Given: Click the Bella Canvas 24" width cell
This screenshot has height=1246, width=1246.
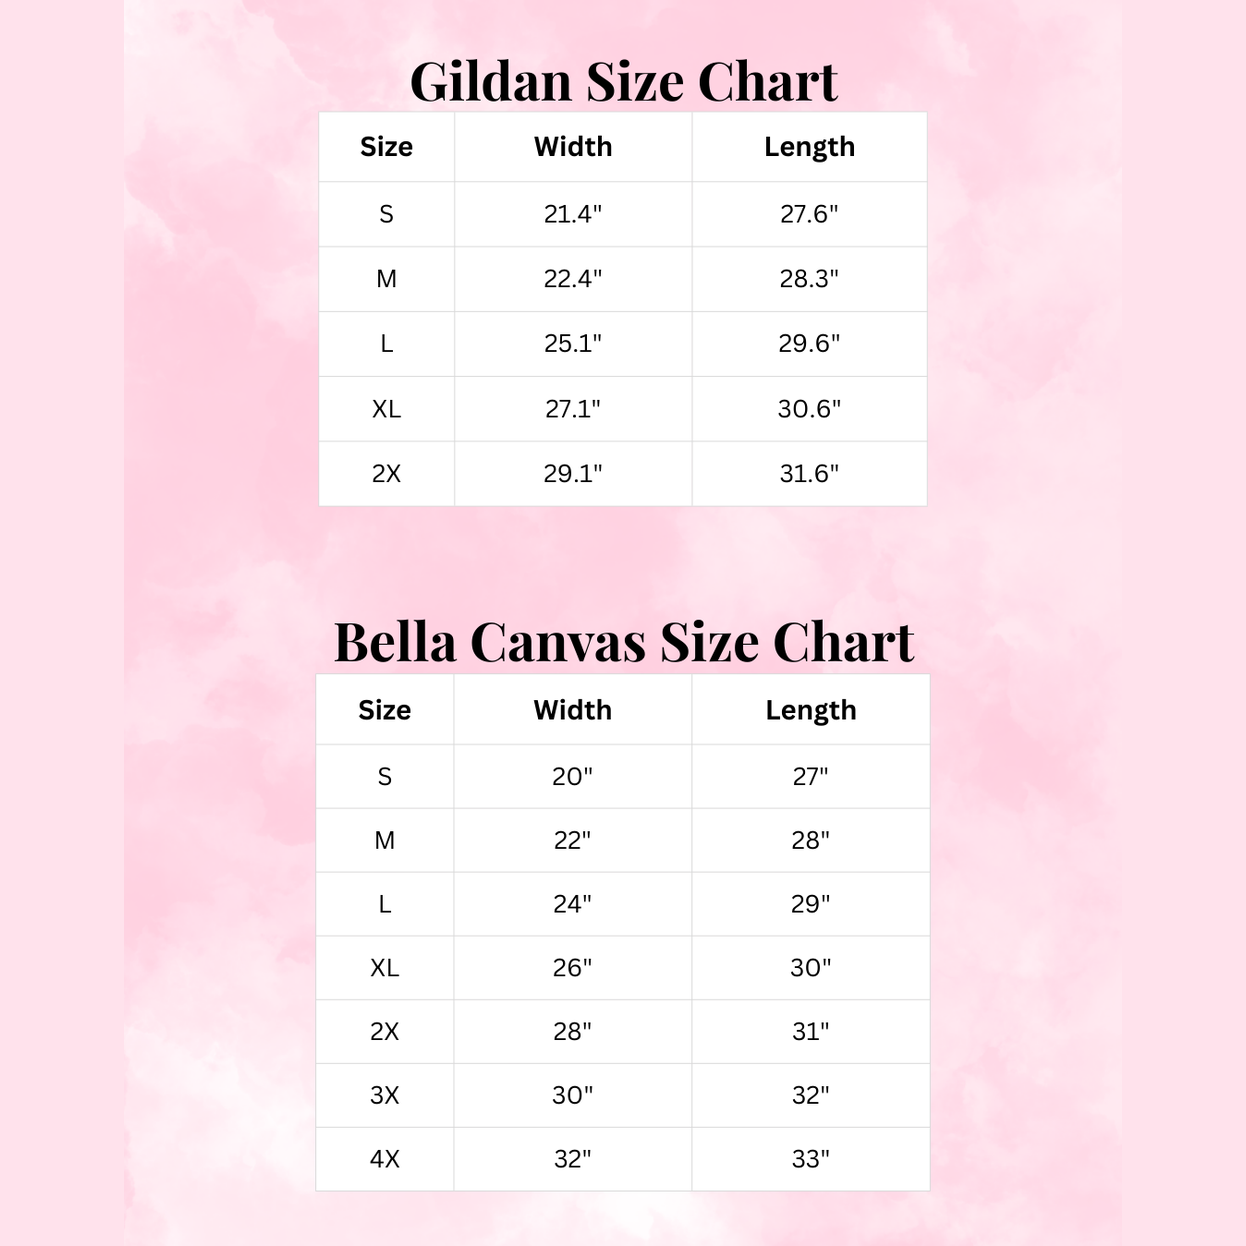Looking at the screenshot, I should pos(572,905).
